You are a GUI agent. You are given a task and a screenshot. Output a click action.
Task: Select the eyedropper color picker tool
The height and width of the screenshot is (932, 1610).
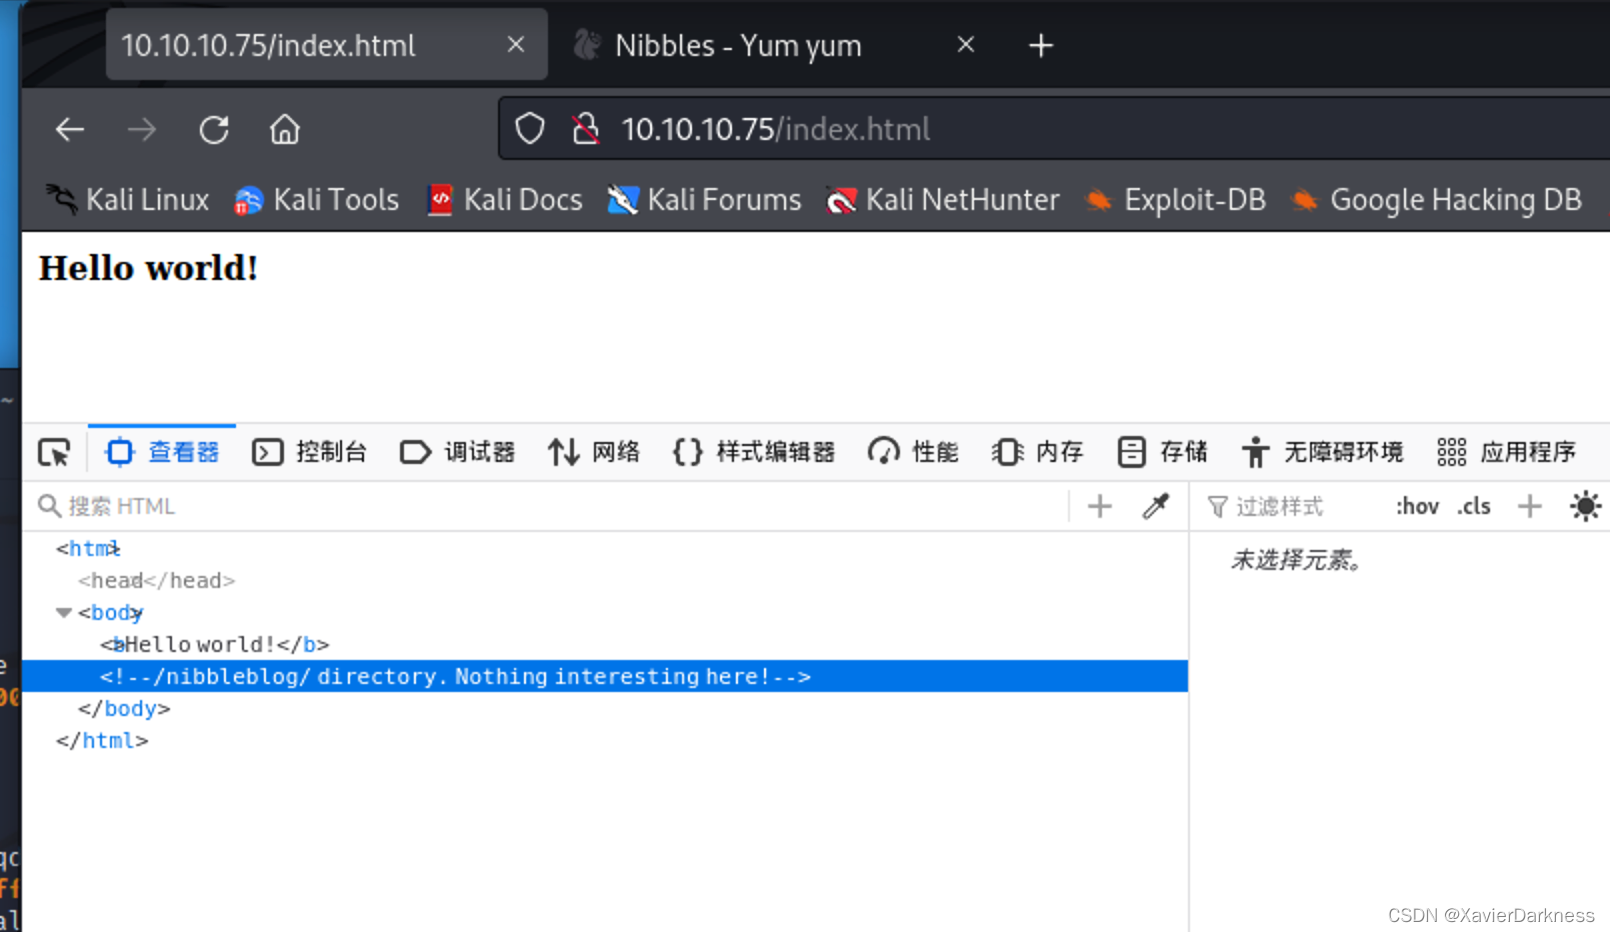(x=1156, y=506)
